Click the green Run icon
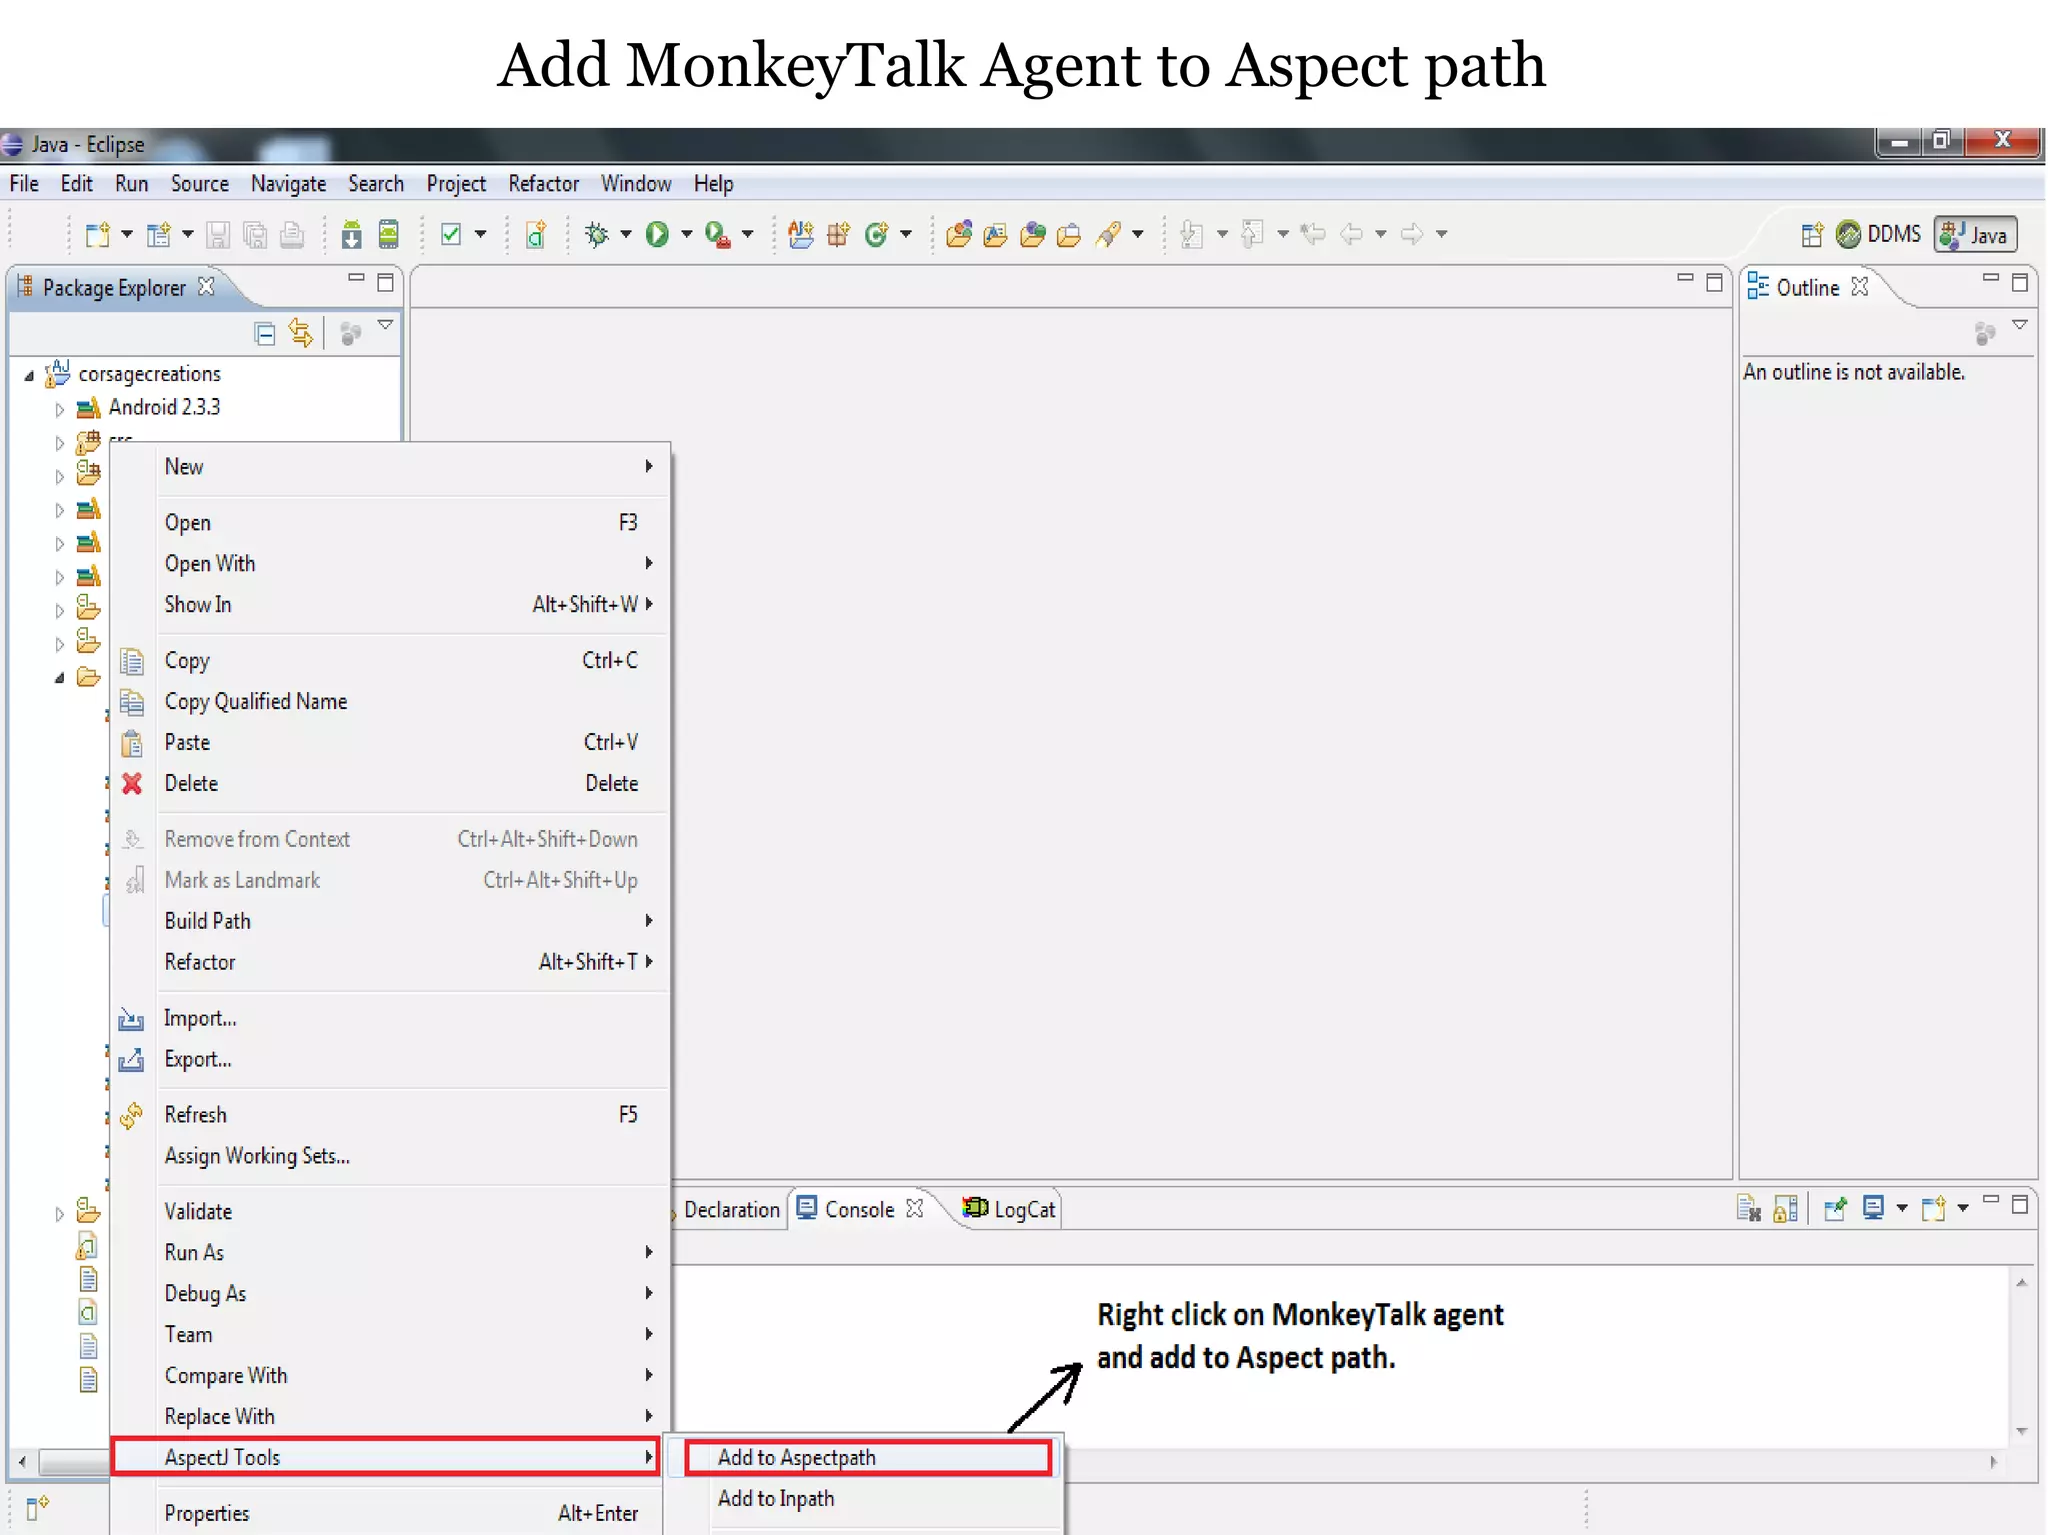 tap(657, 235)
